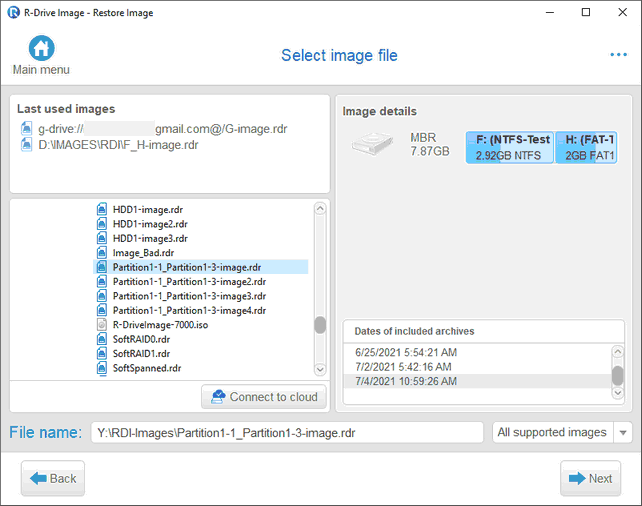The height and width of the screenshot is (506, 642).
Task: Click the Back button
Action: click(x=53, y=478)
